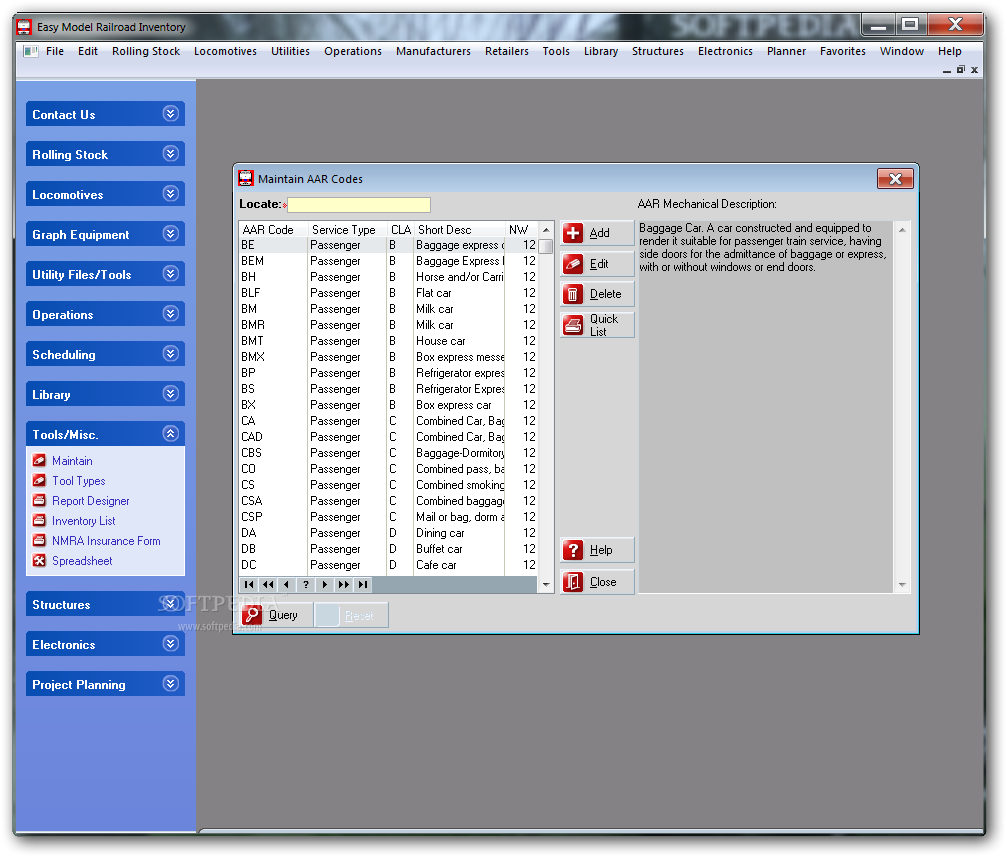Click the Report Designer printer icon
This screenshot has width=1007, height=857.
pyautogui.click(x=39, y=500)
